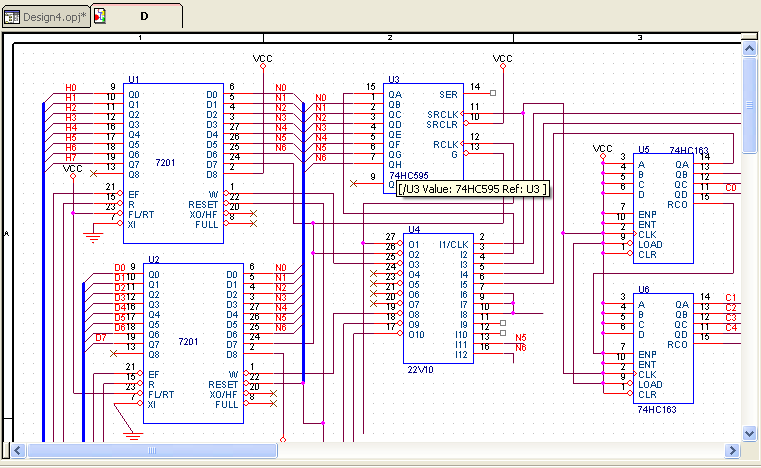Select the D schematic page tab
Image resolution: width=761 pixels, height=468 pixels.
pos(144,16)
